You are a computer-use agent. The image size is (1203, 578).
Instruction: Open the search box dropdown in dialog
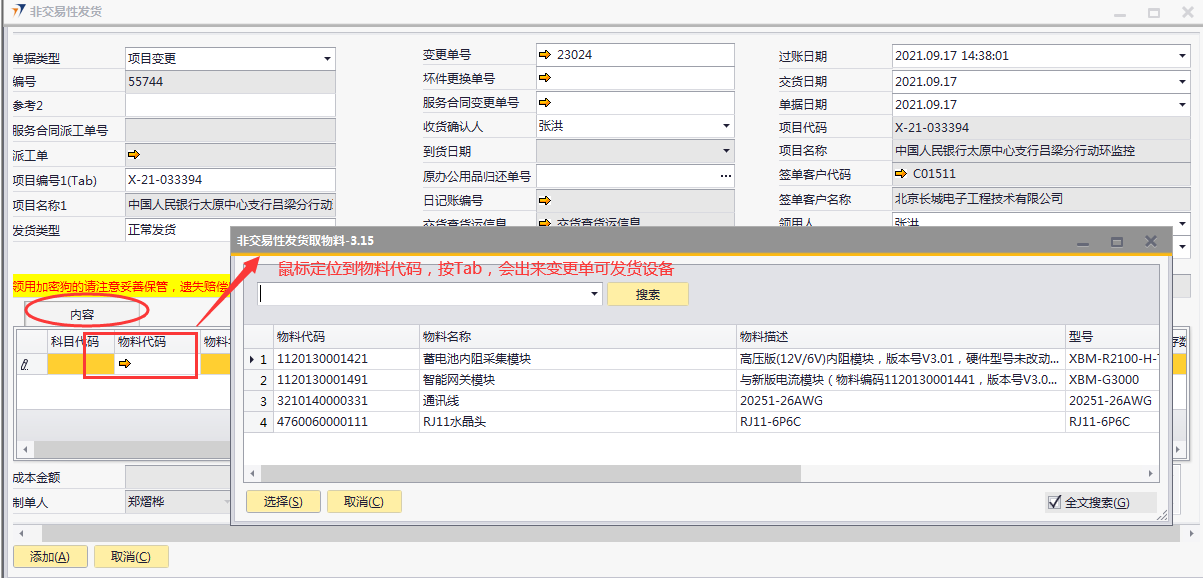click(594, 294)
